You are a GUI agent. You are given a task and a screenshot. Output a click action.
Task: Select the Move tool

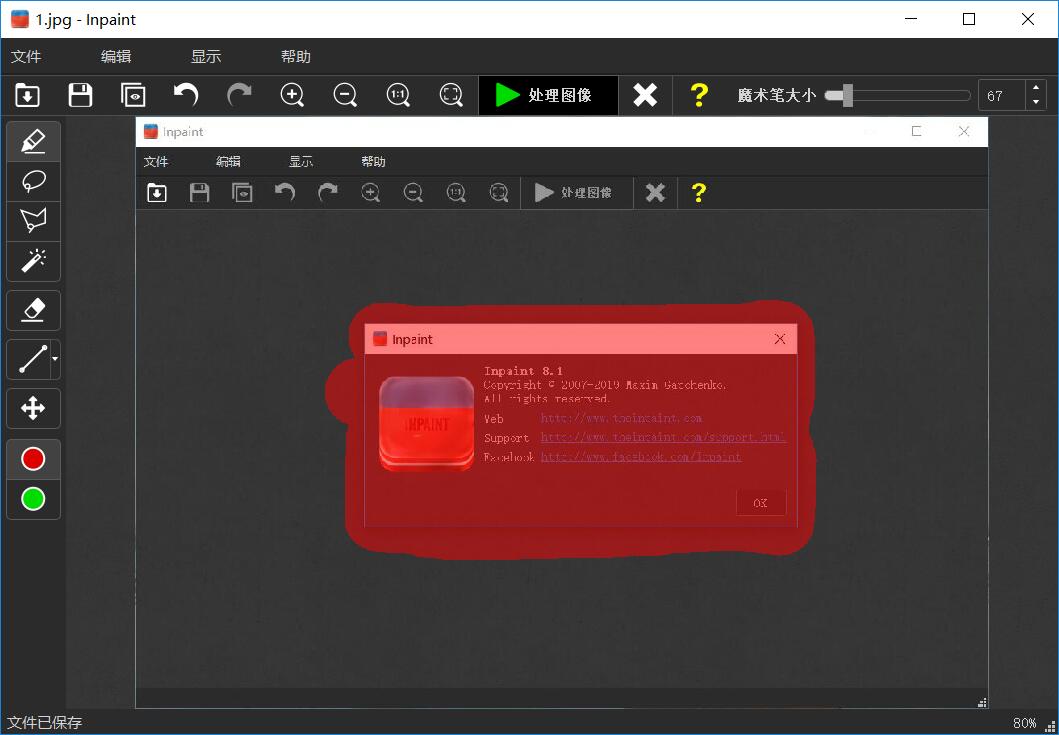point(33,408)
